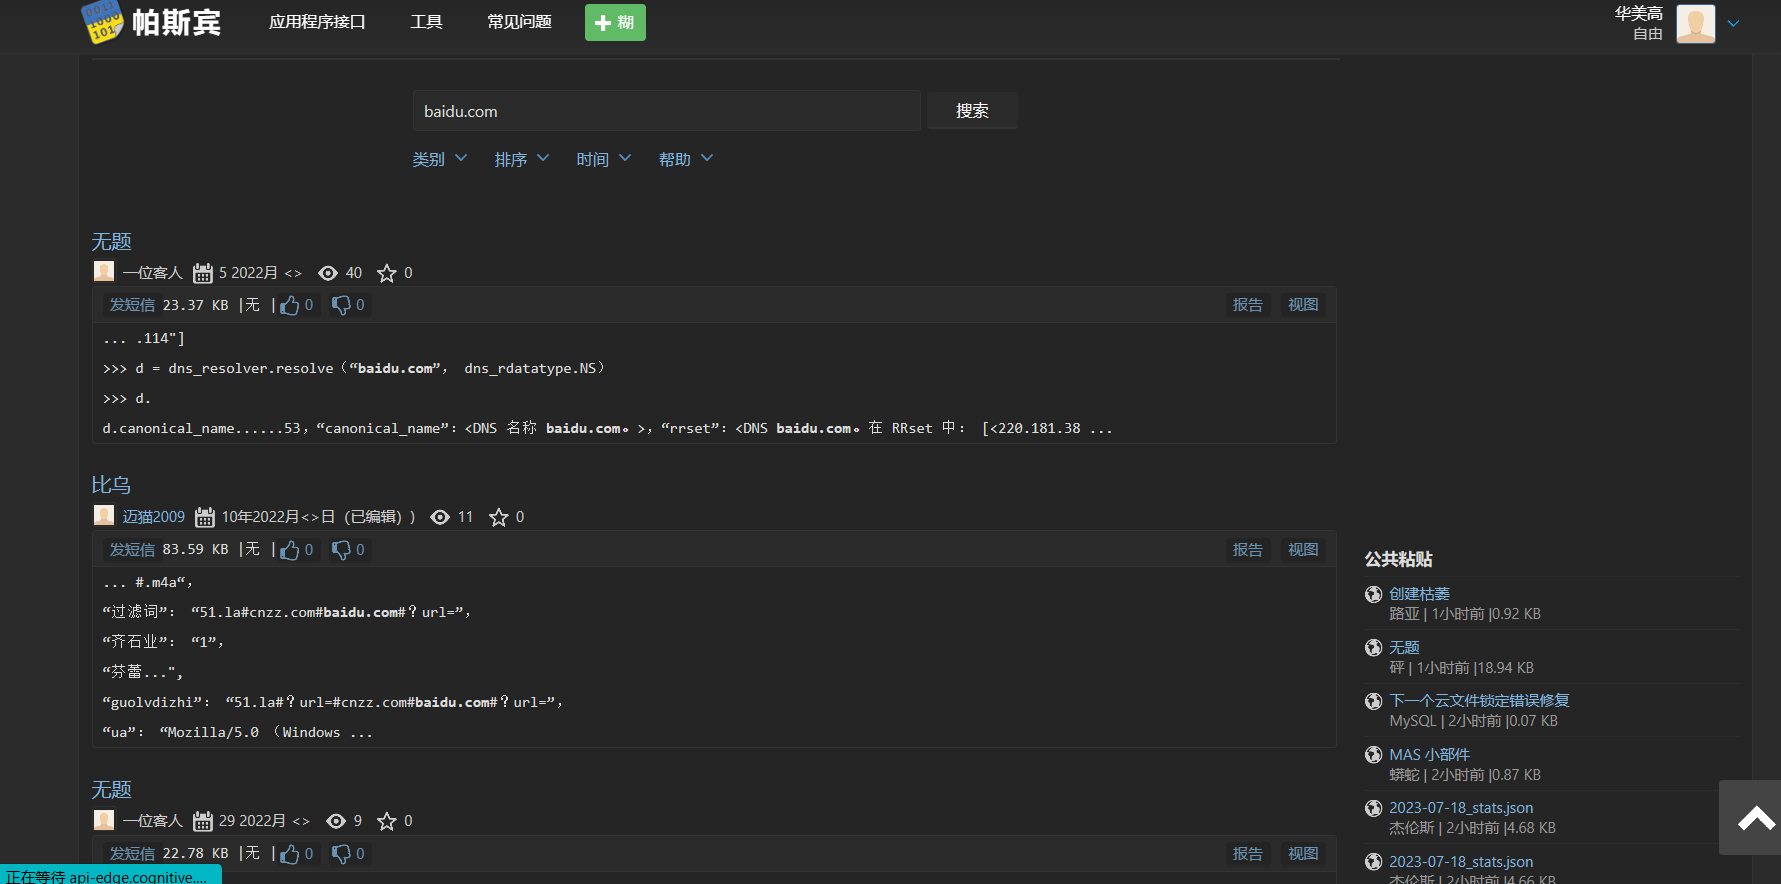This screenshot has height=884, width=1781.
Task: Click globe icon beside MAS 小部件
Action: (1373, 755)
